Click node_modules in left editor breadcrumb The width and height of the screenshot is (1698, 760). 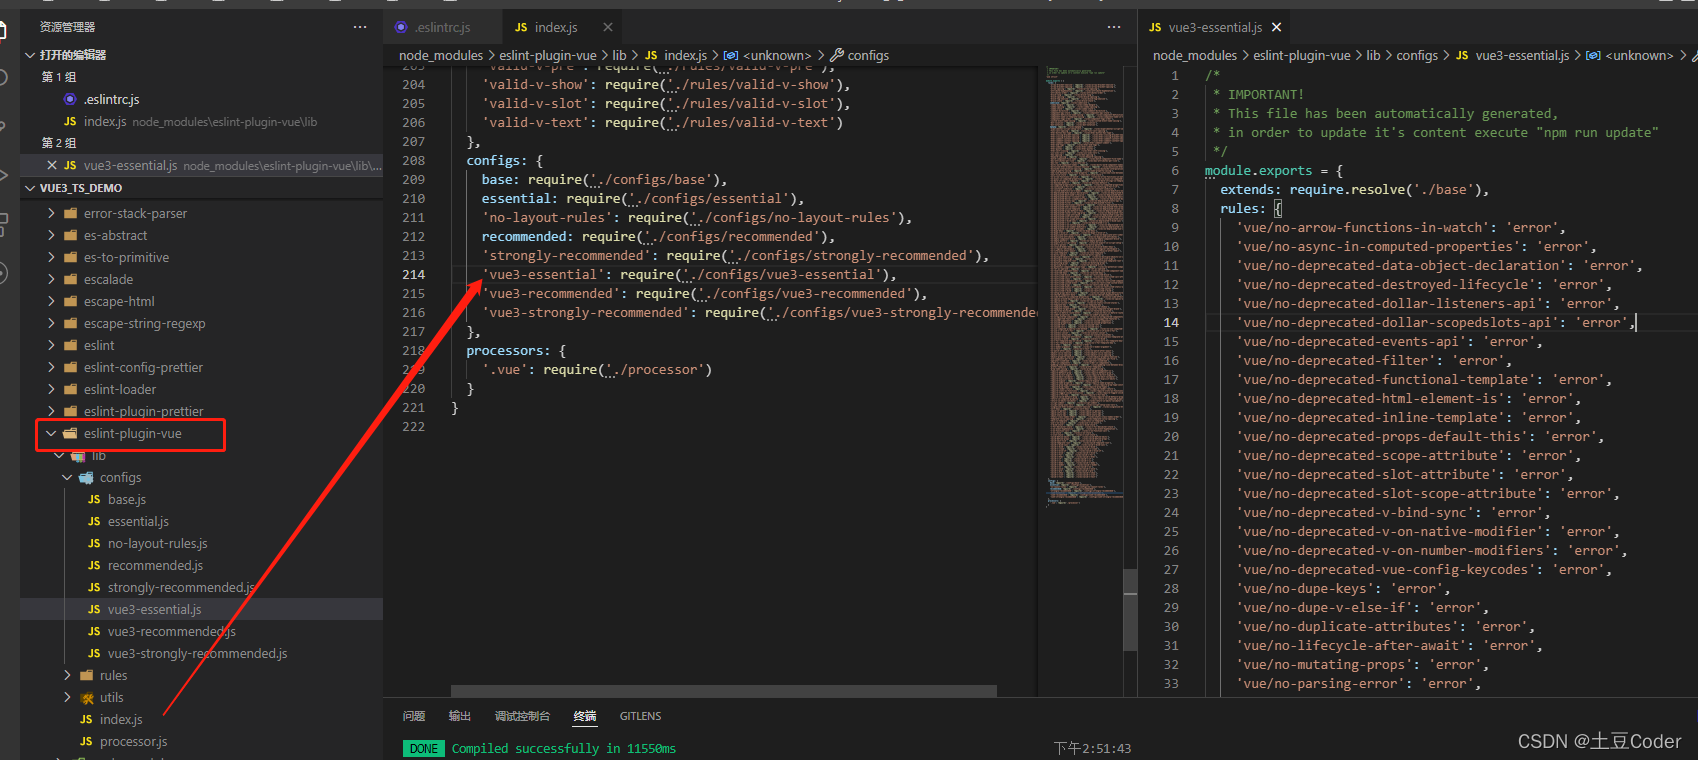[441, 55]
